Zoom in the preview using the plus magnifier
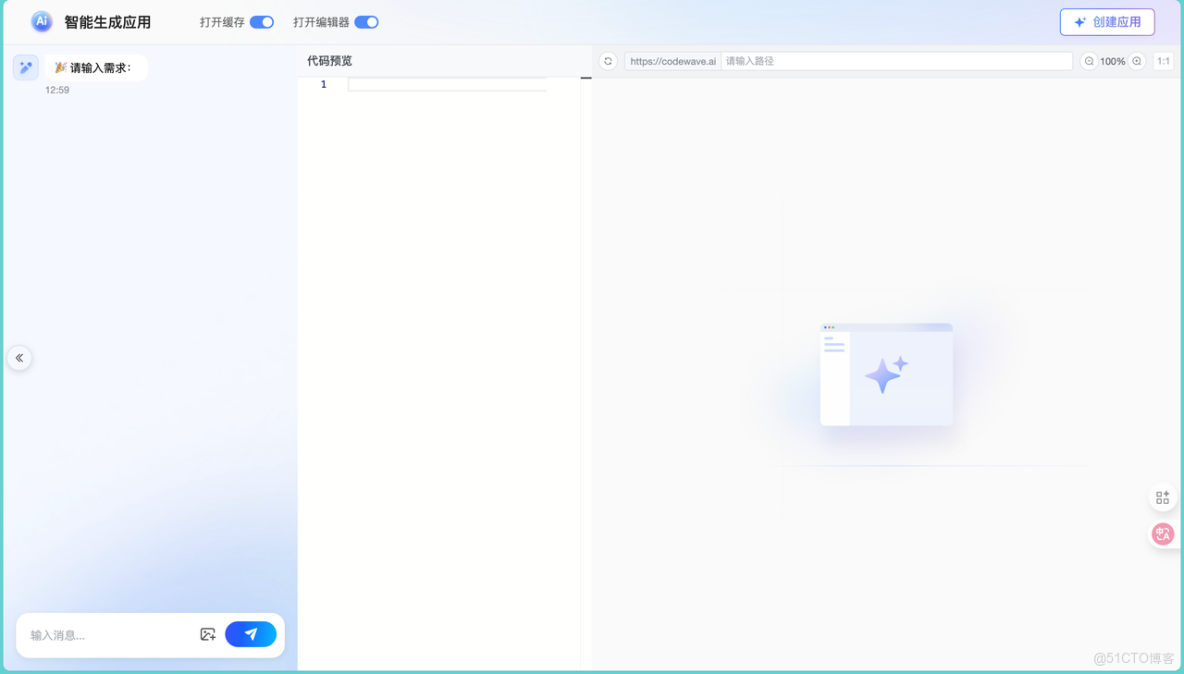 [x=1136, y=60]
